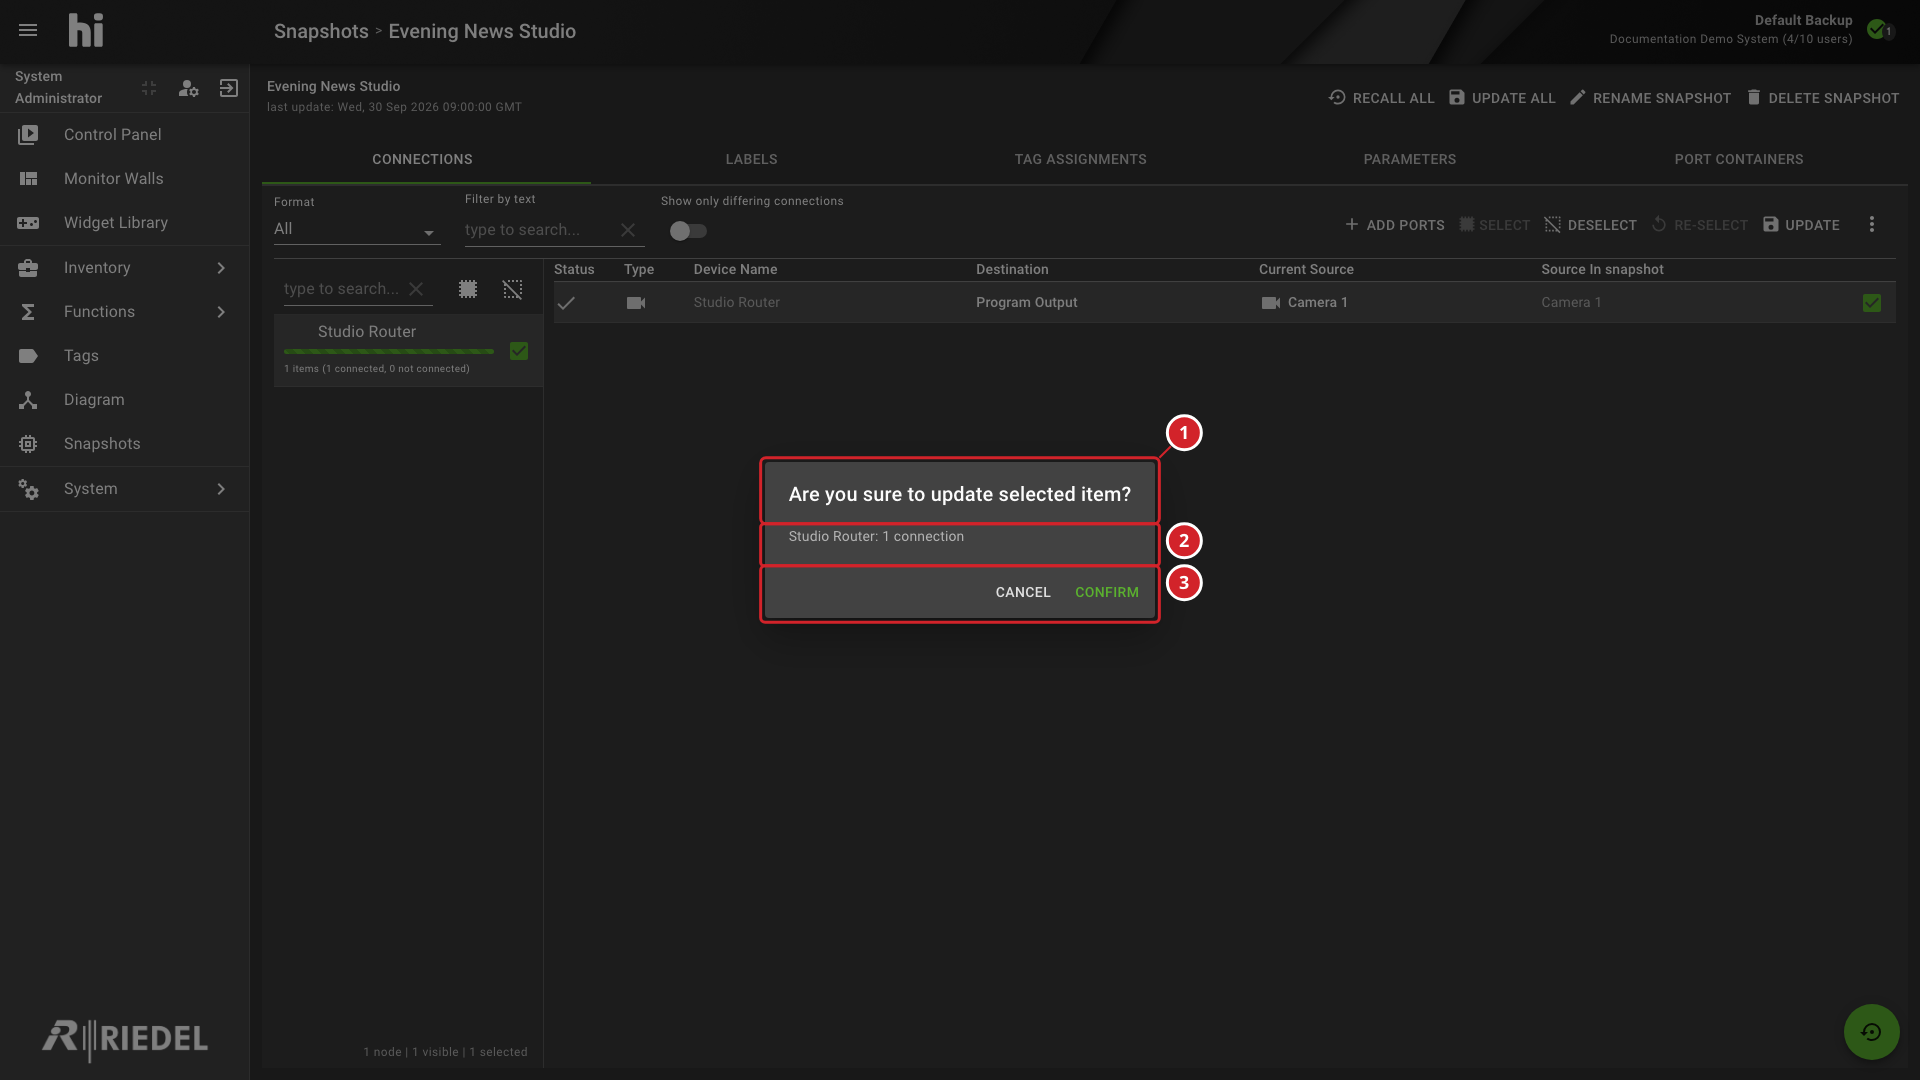Open the Tags page
This screenshot has height=1080, width=1920.
point(125,355)
